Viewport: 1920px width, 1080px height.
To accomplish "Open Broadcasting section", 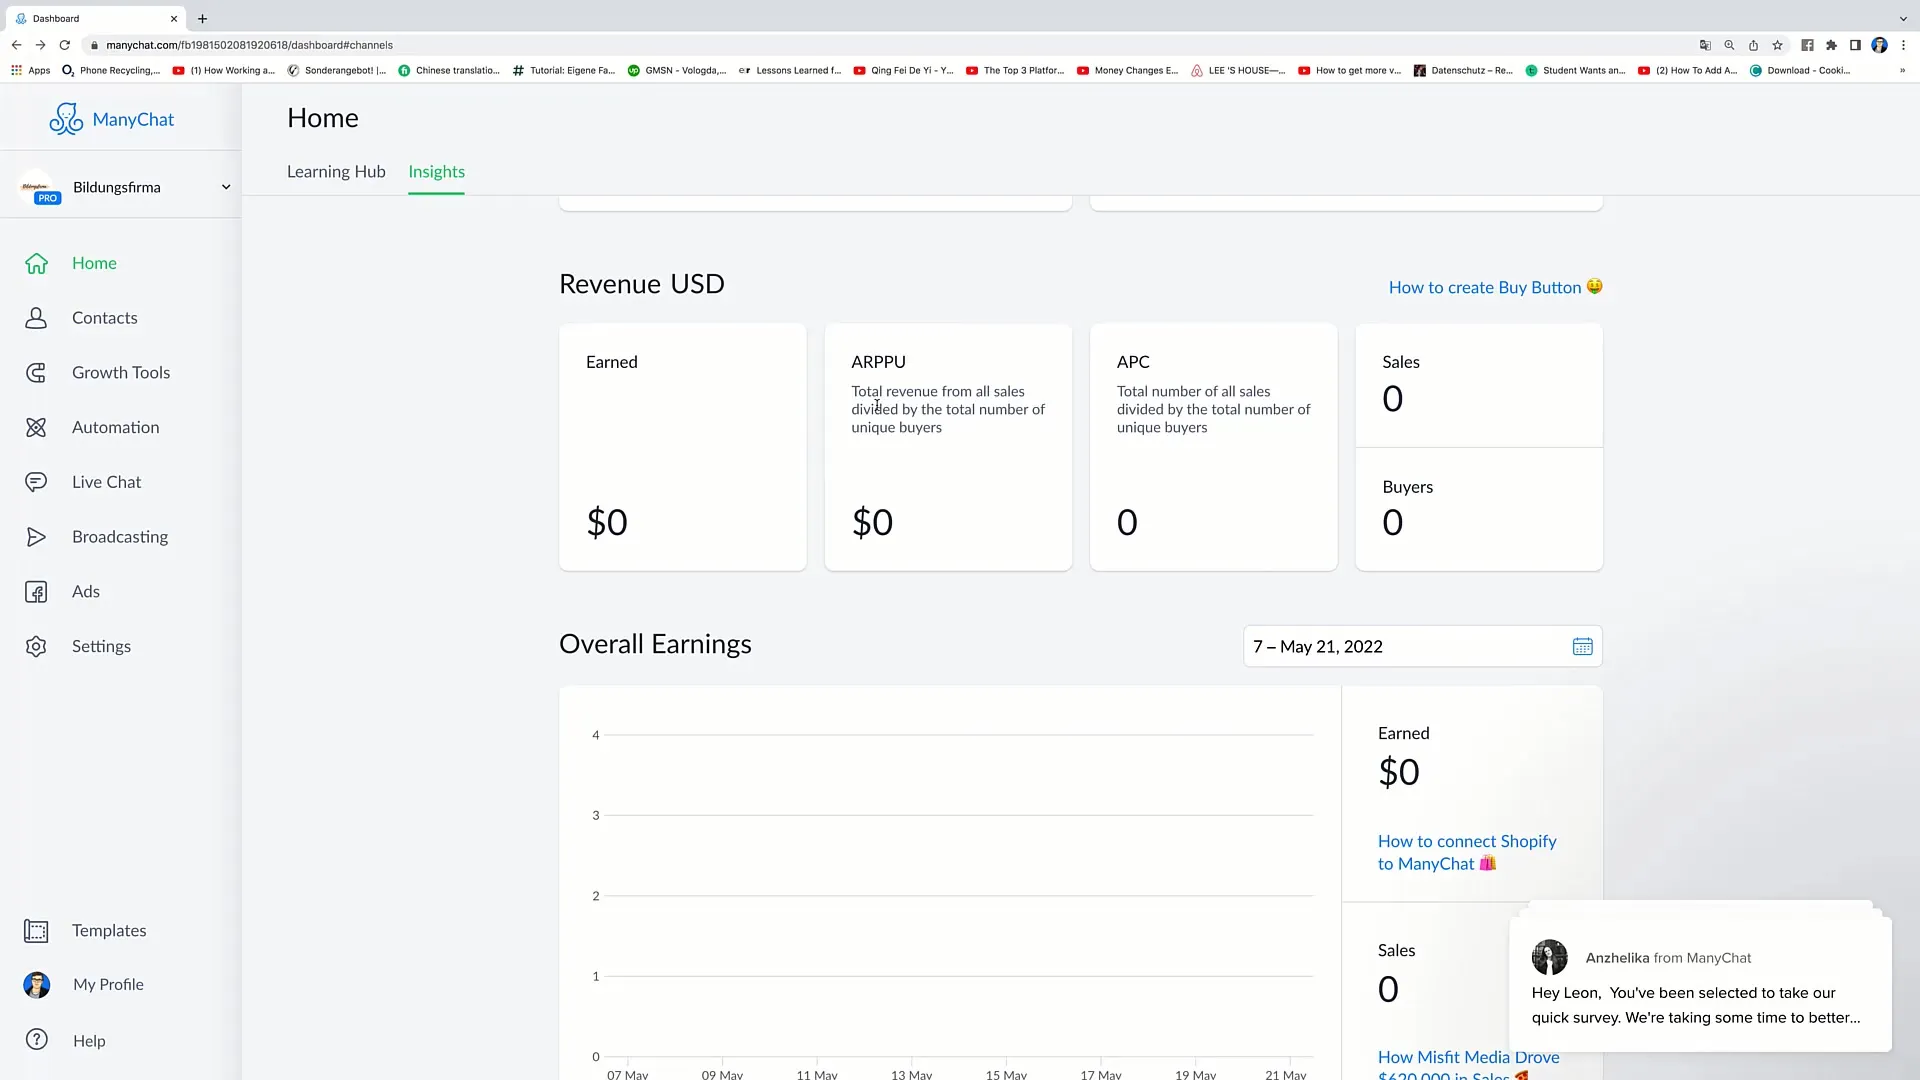I will click(120, 535).
